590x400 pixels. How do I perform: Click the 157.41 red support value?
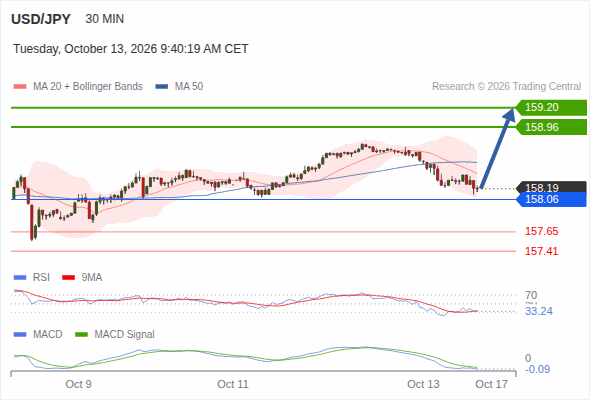(541, 251)
